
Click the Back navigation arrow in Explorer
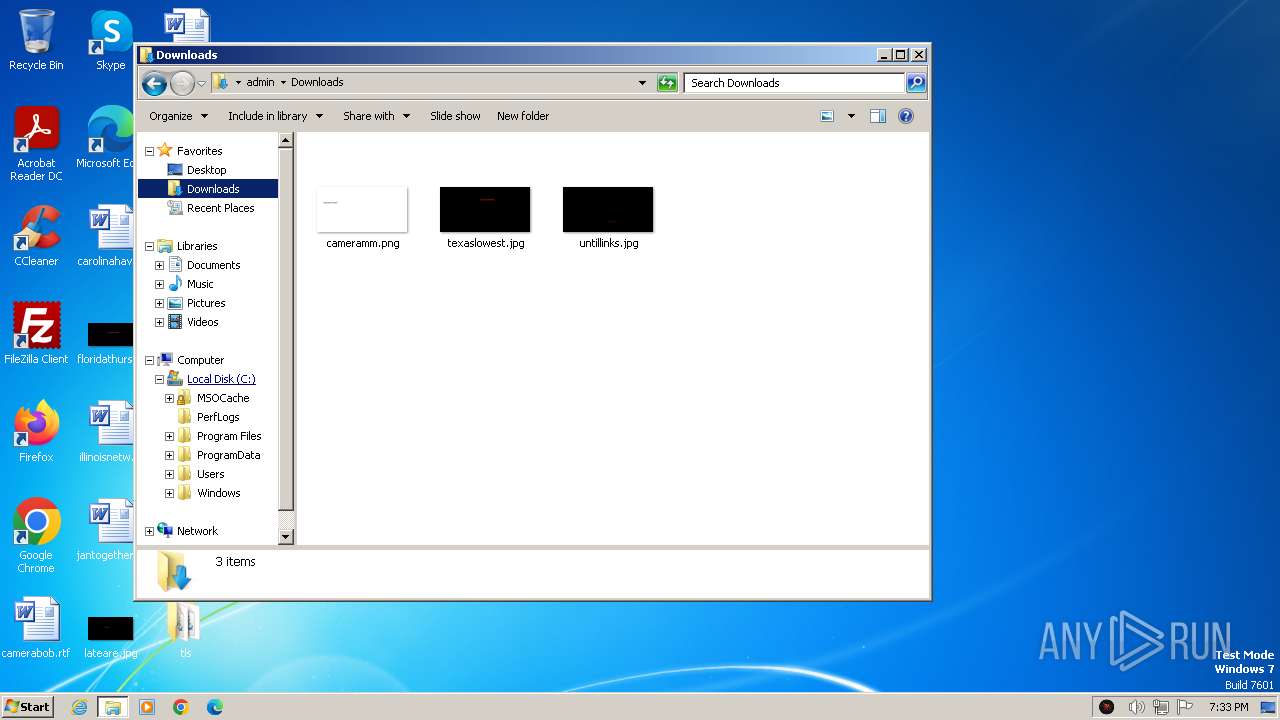pyautogui.click(x=154, y=83)
